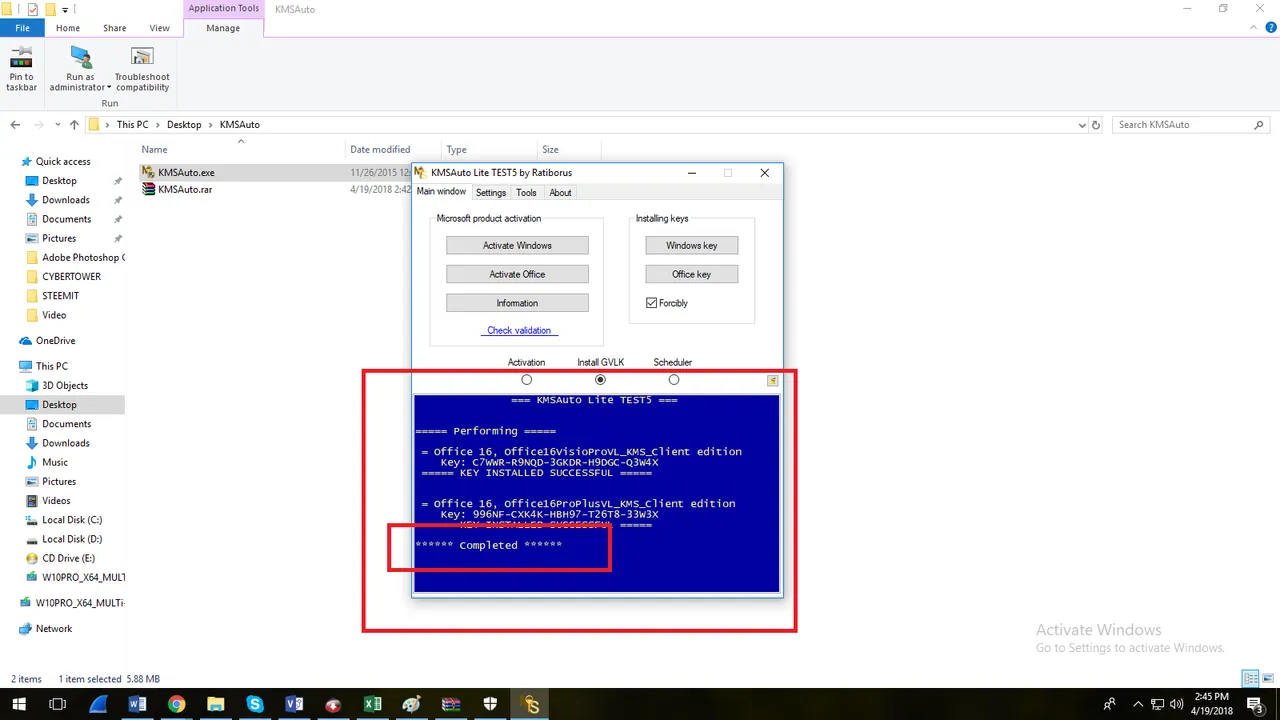The height and width of the screenshot is (720, 1280).
Task: Click the volume icon in system tray
Action: point(1177,704)
